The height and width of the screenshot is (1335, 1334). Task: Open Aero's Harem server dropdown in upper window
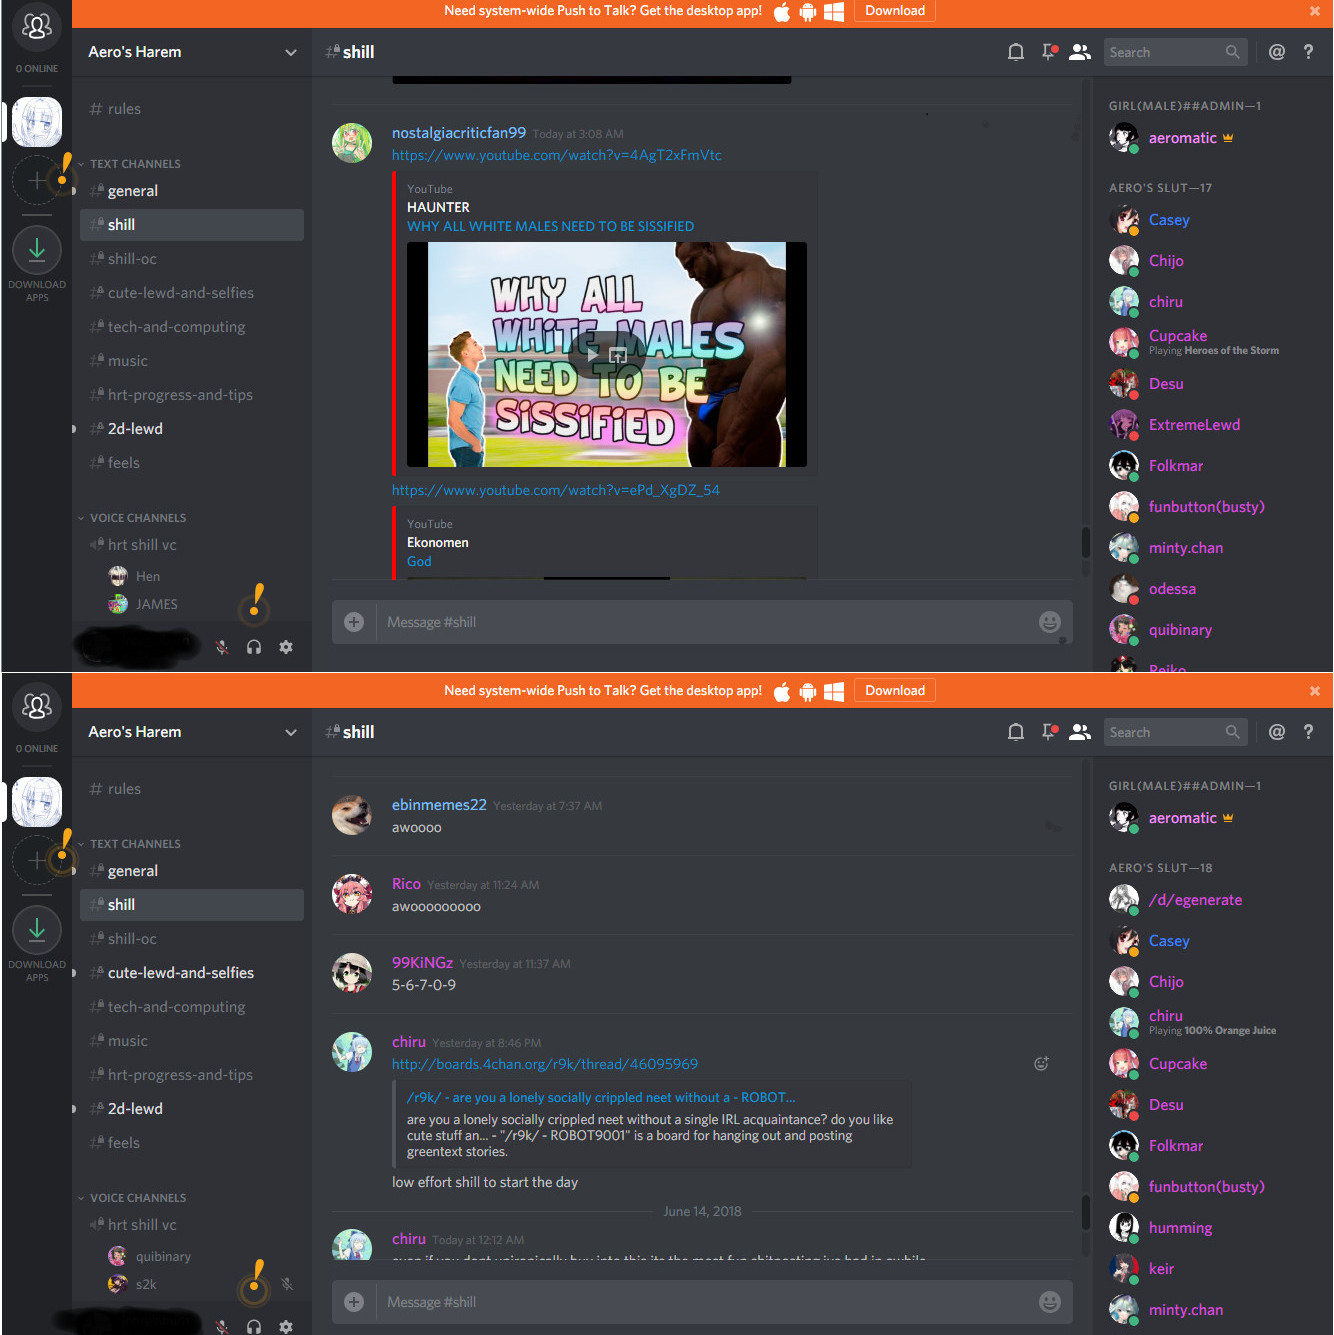pos(291,52)
